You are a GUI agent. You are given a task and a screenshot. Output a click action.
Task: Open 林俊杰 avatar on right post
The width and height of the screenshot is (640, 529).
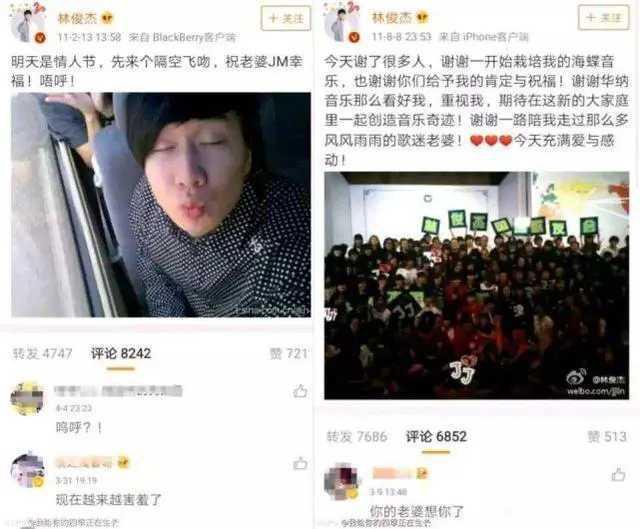pos(342,23)
